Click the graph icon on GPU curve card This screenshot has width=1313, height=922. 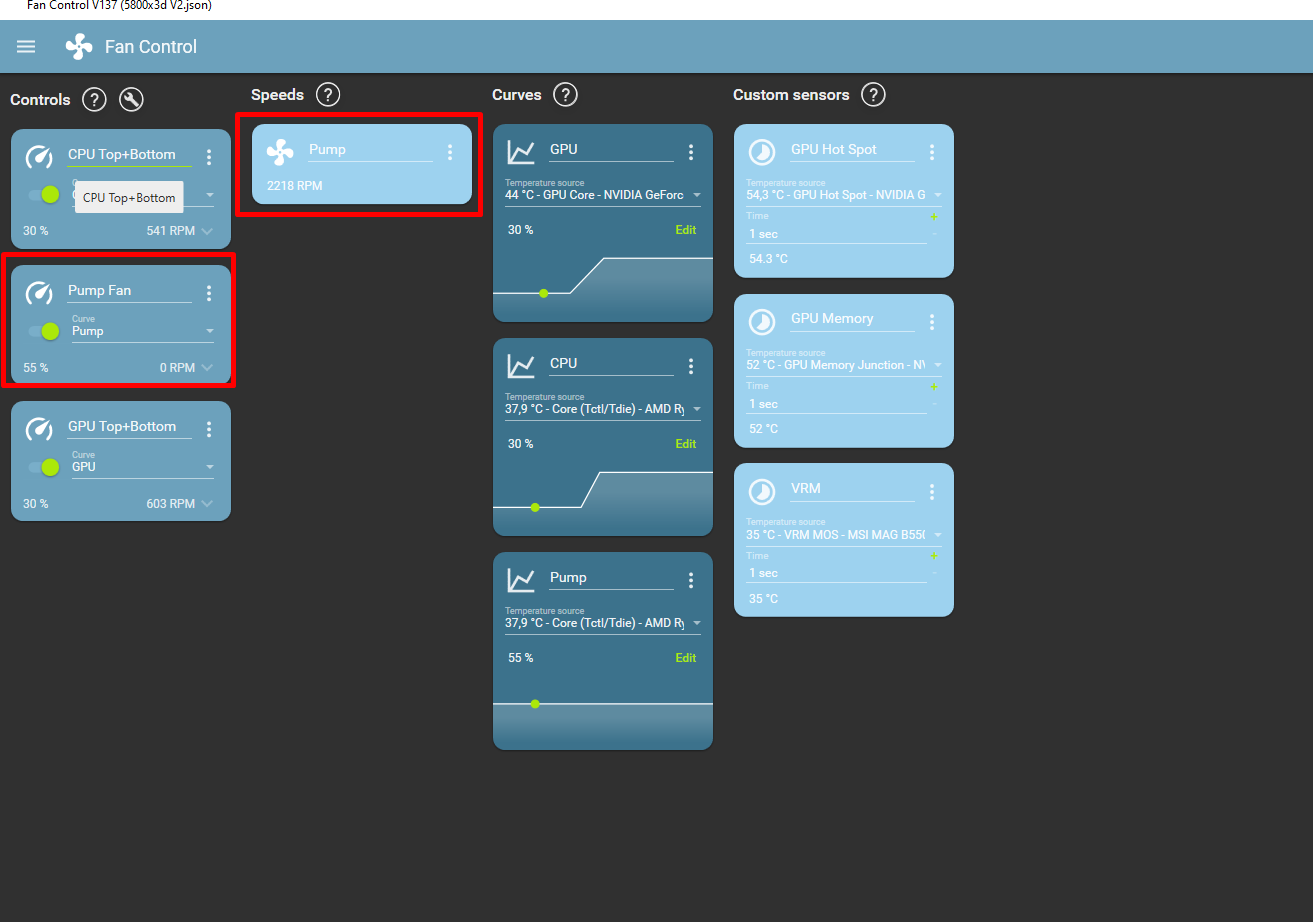pyautogui.click(x=521, y=152)
